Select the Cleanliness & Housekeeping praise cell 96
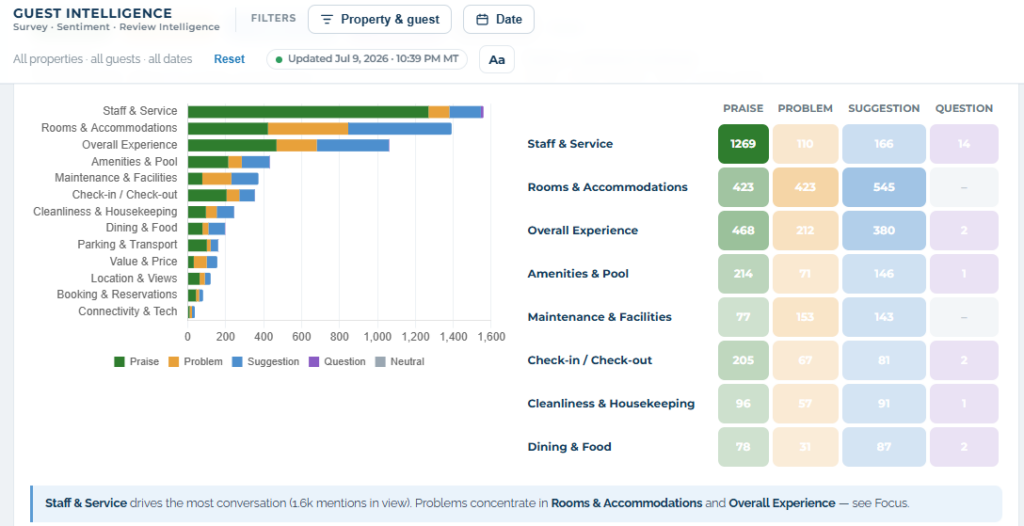This screenshot has width=1024, height=526. [x=743, y=404]
